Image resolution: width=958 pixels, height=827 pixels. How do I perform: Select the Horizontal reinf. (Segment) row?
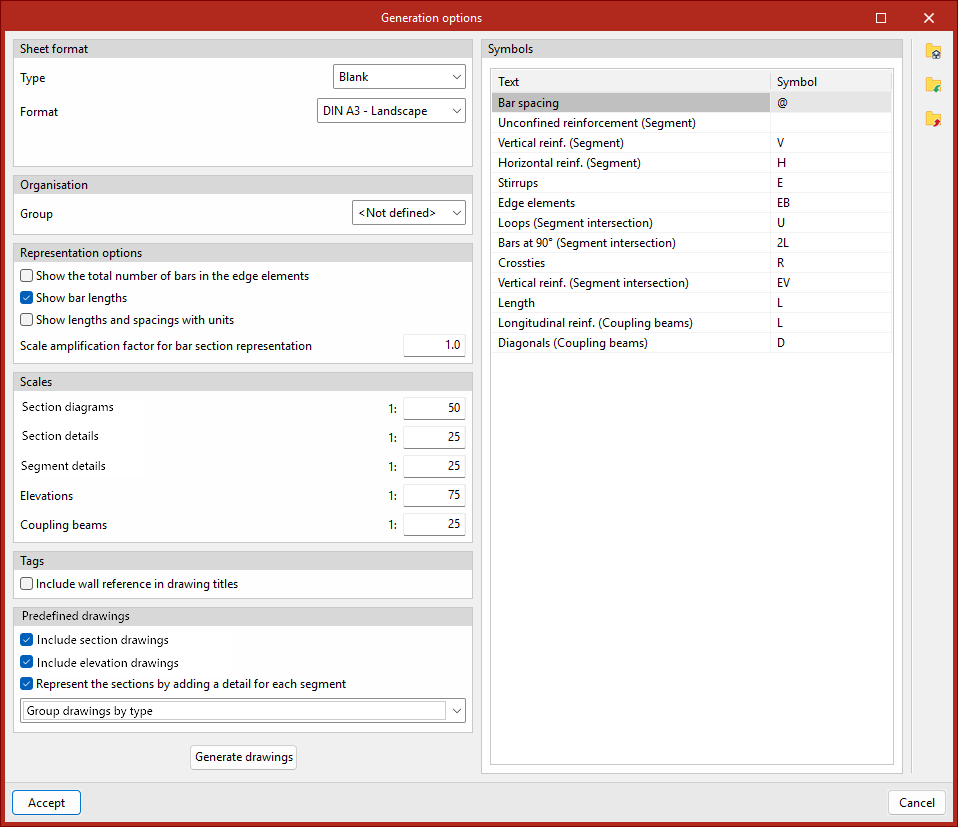(692, 163)
